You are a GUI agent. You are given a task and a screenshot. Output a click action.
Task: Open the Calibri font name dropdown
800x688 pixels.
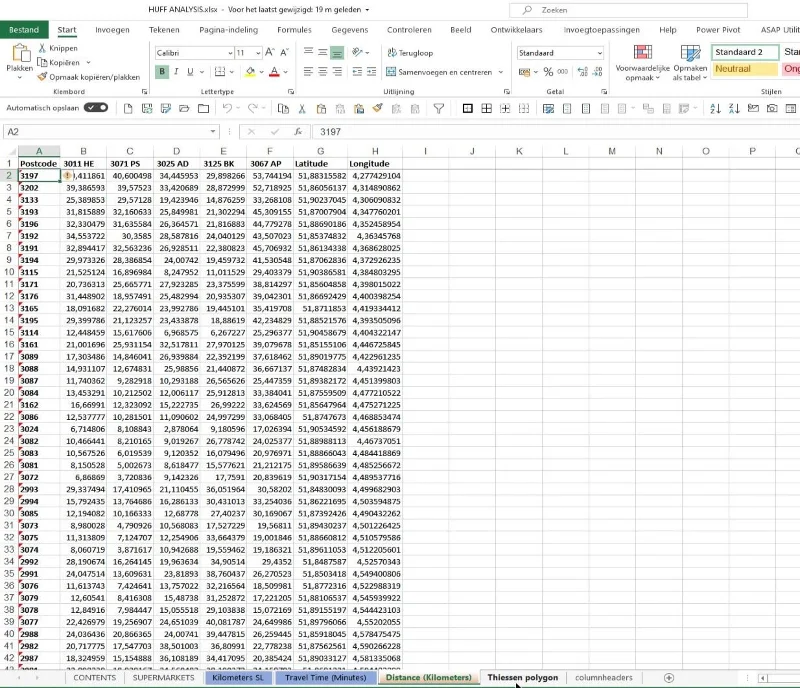point(230,53)
